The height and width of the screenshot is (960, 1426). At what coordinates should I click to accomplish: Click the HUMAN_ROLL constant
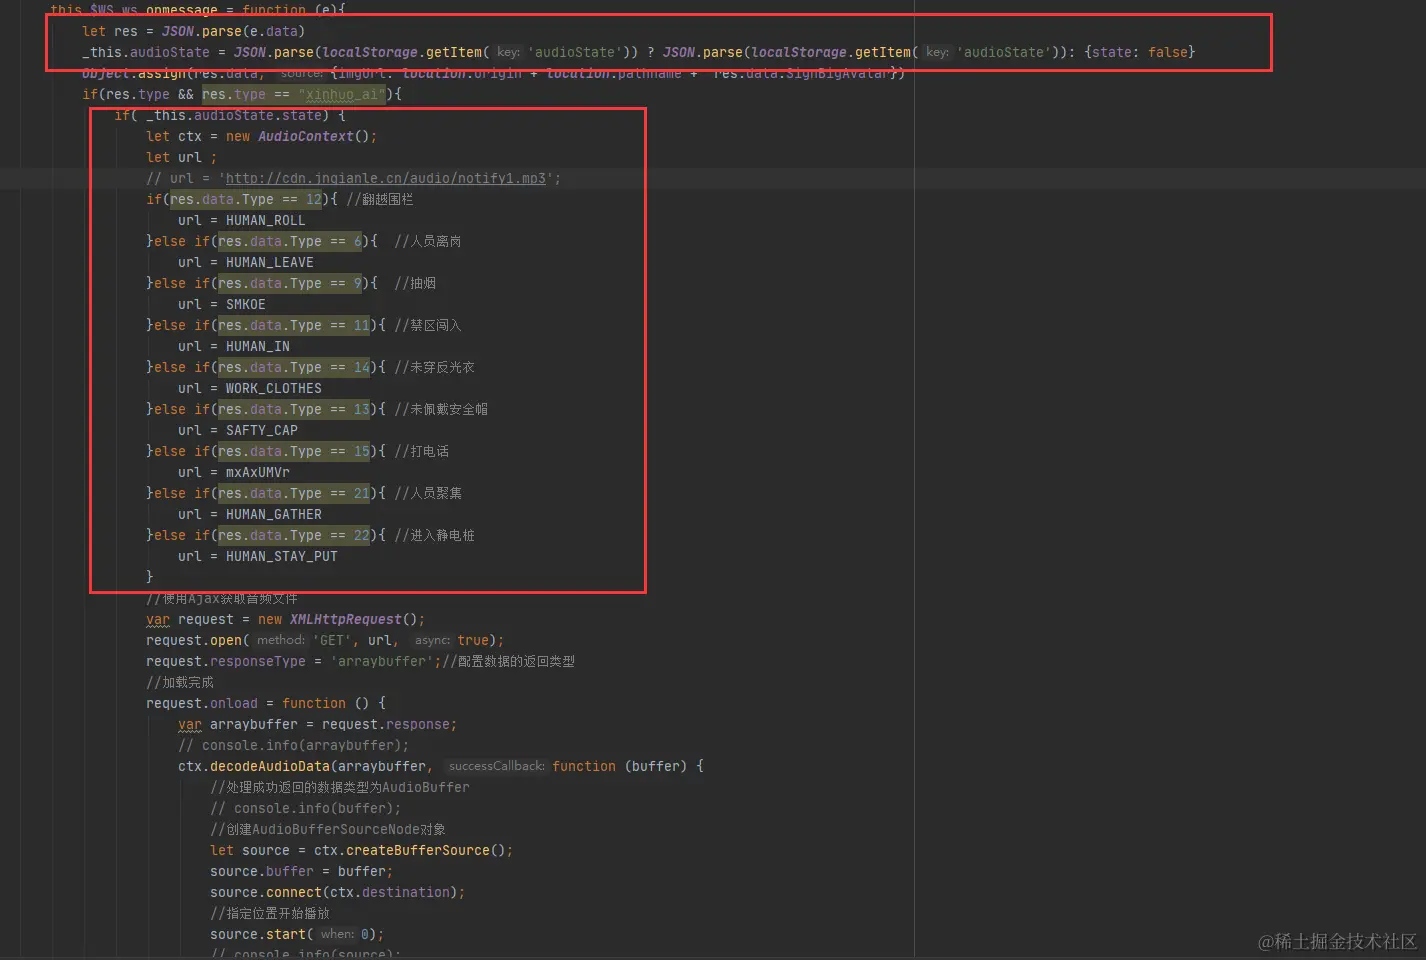266,220
